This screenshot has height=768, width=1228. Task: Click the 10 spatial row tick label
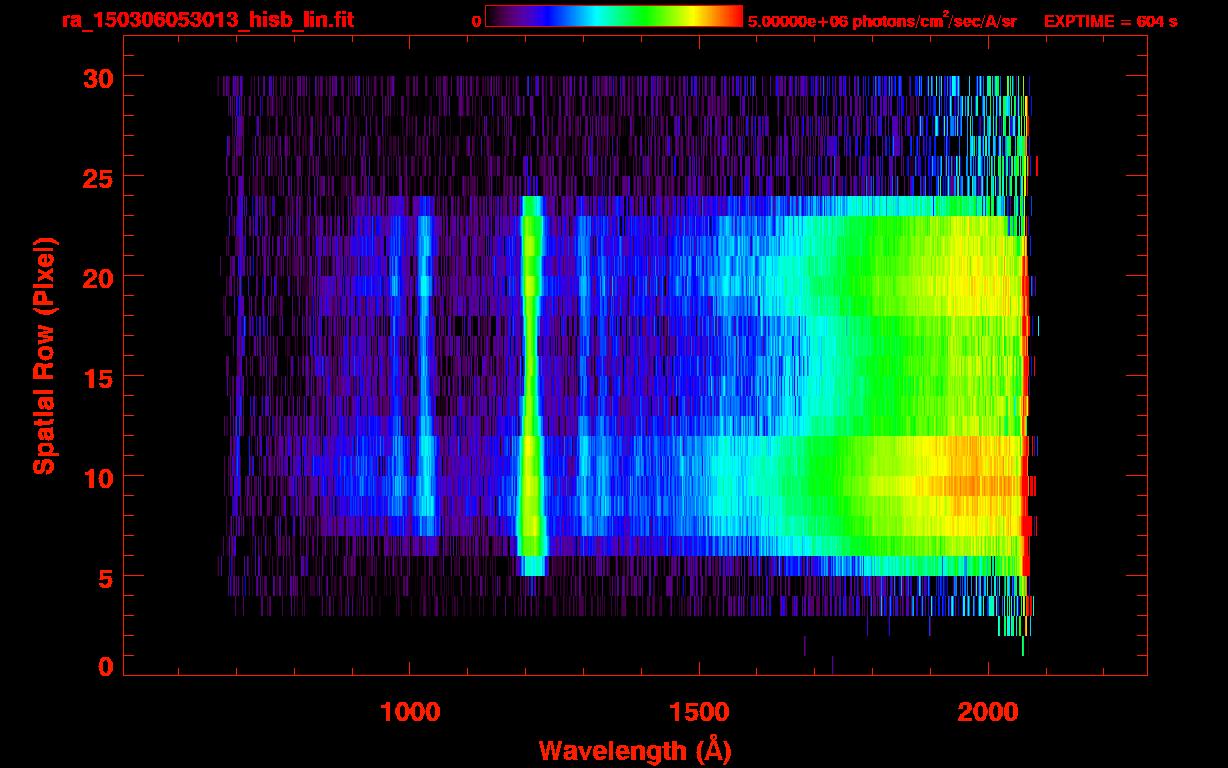point(97,477)
